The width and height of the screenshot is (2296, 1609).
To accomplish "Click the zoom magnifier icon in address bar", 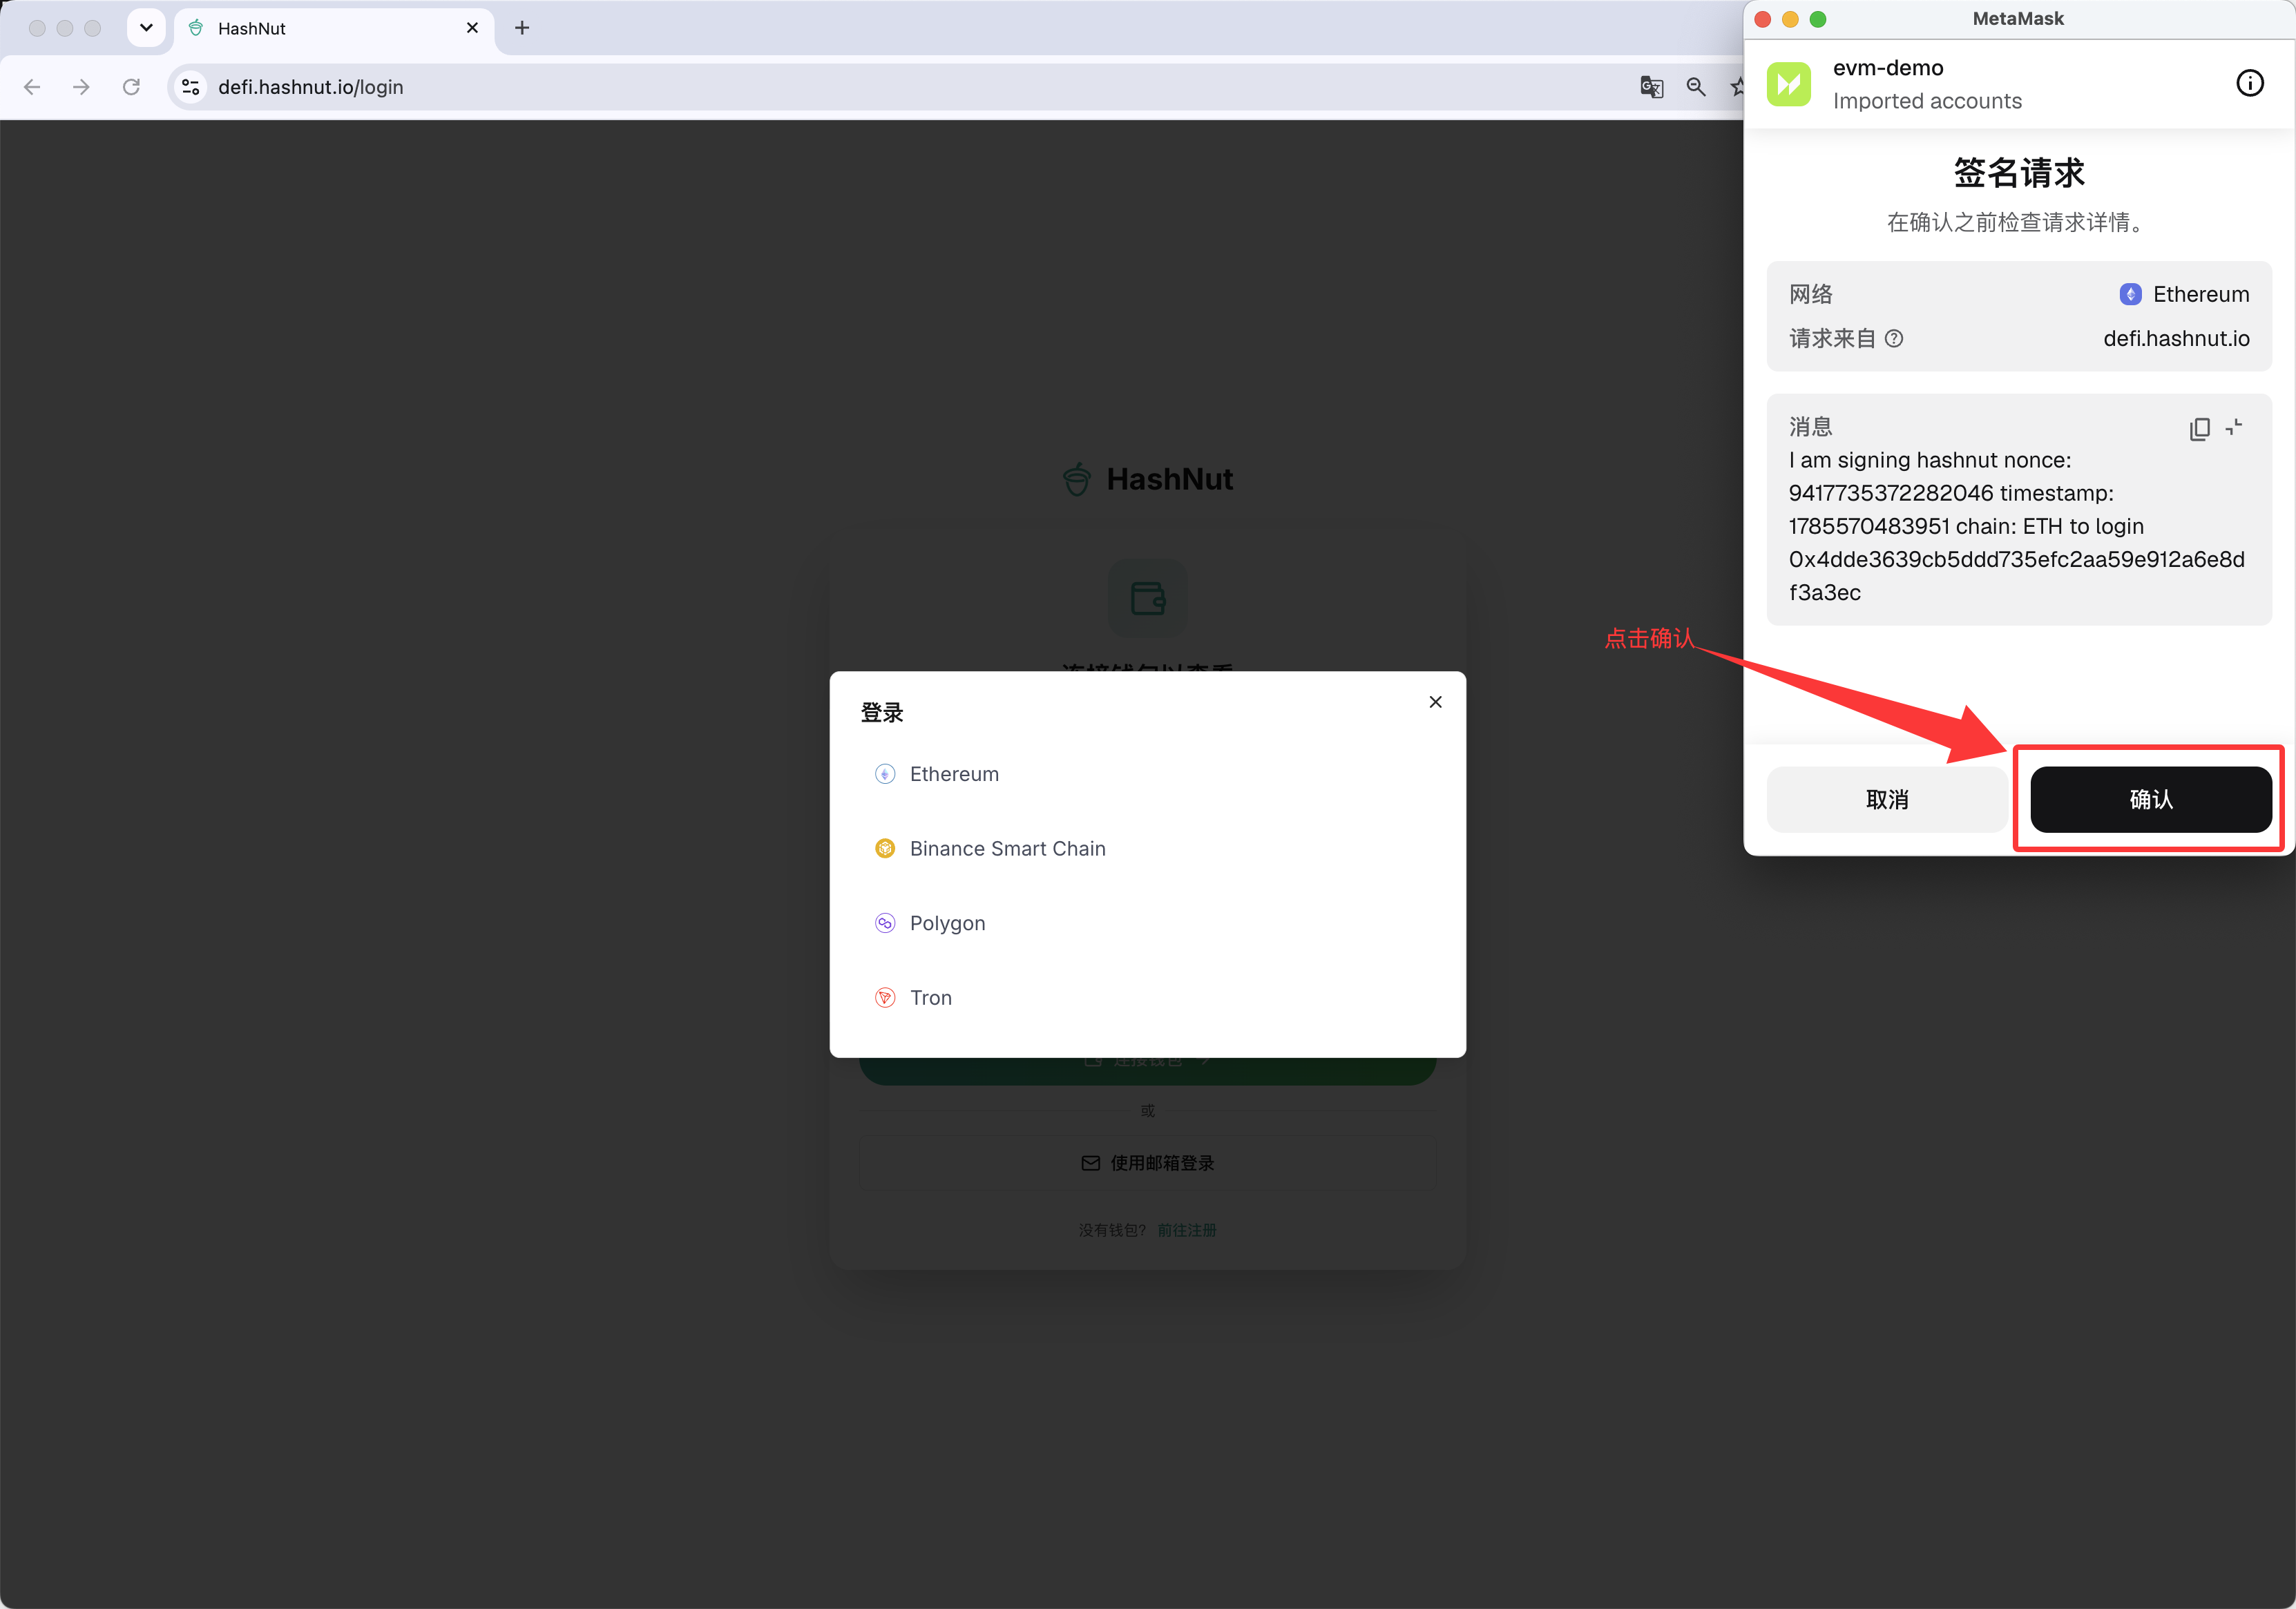I will pos(1696,87).
